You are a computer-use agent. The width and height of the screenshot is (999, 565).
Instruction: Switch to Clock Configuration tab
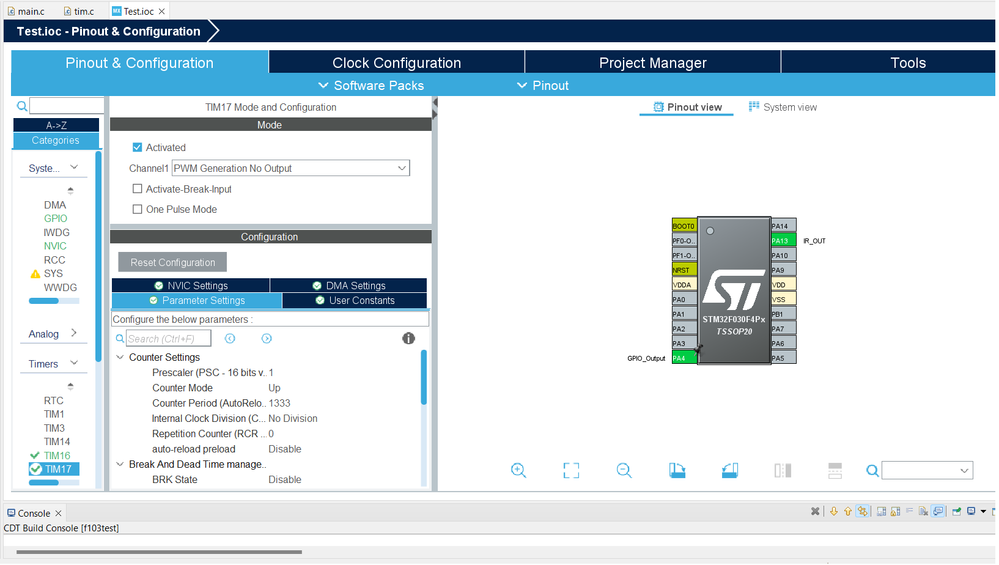pyautogui.click(x=396, y=62)
